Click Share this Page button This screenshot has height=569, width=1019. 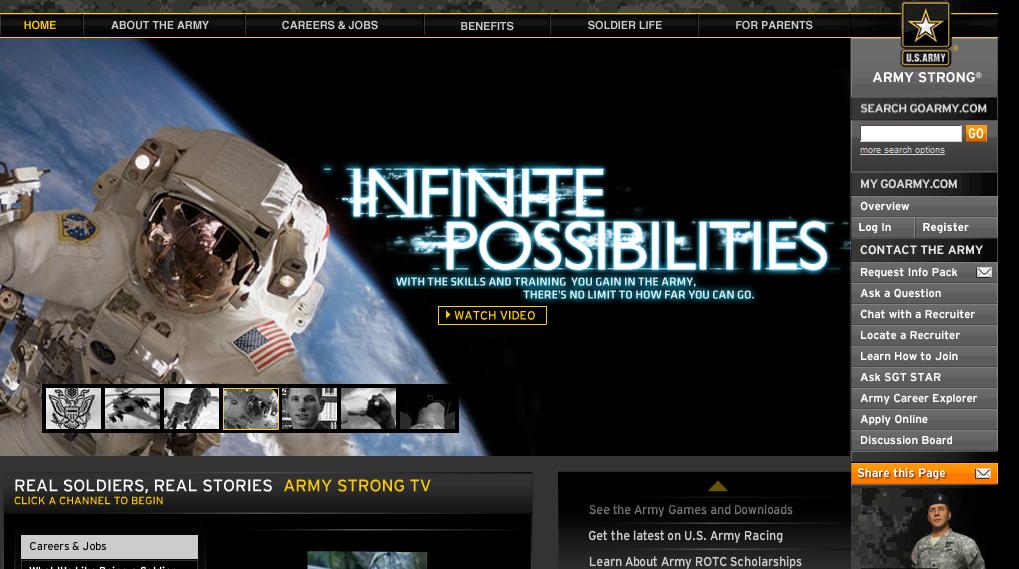(x=923, y=474)
